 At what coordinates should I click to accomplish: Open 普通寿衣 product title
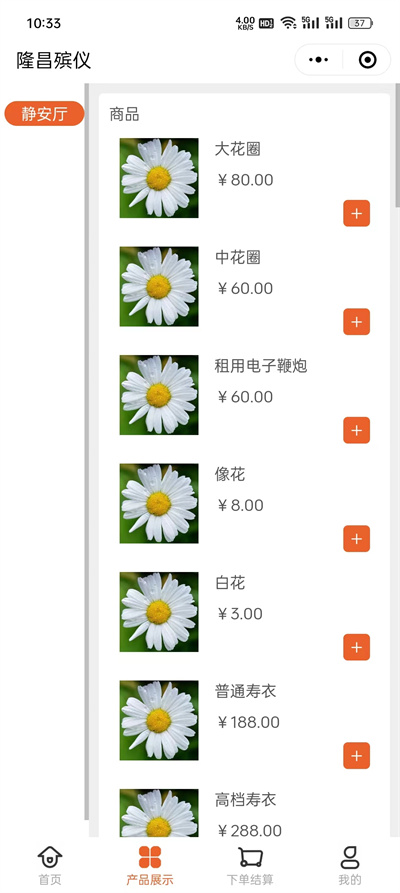(245, 691)
